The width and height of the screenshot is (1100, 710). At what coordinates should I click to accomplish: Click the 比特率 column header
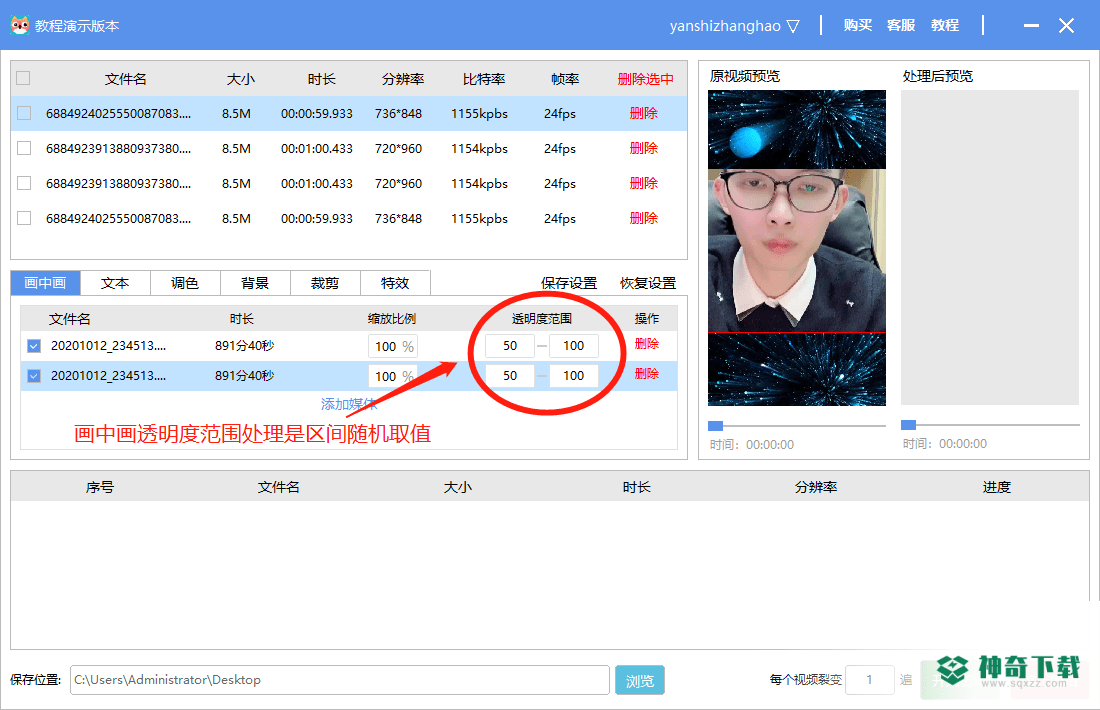tap(484, 79)
